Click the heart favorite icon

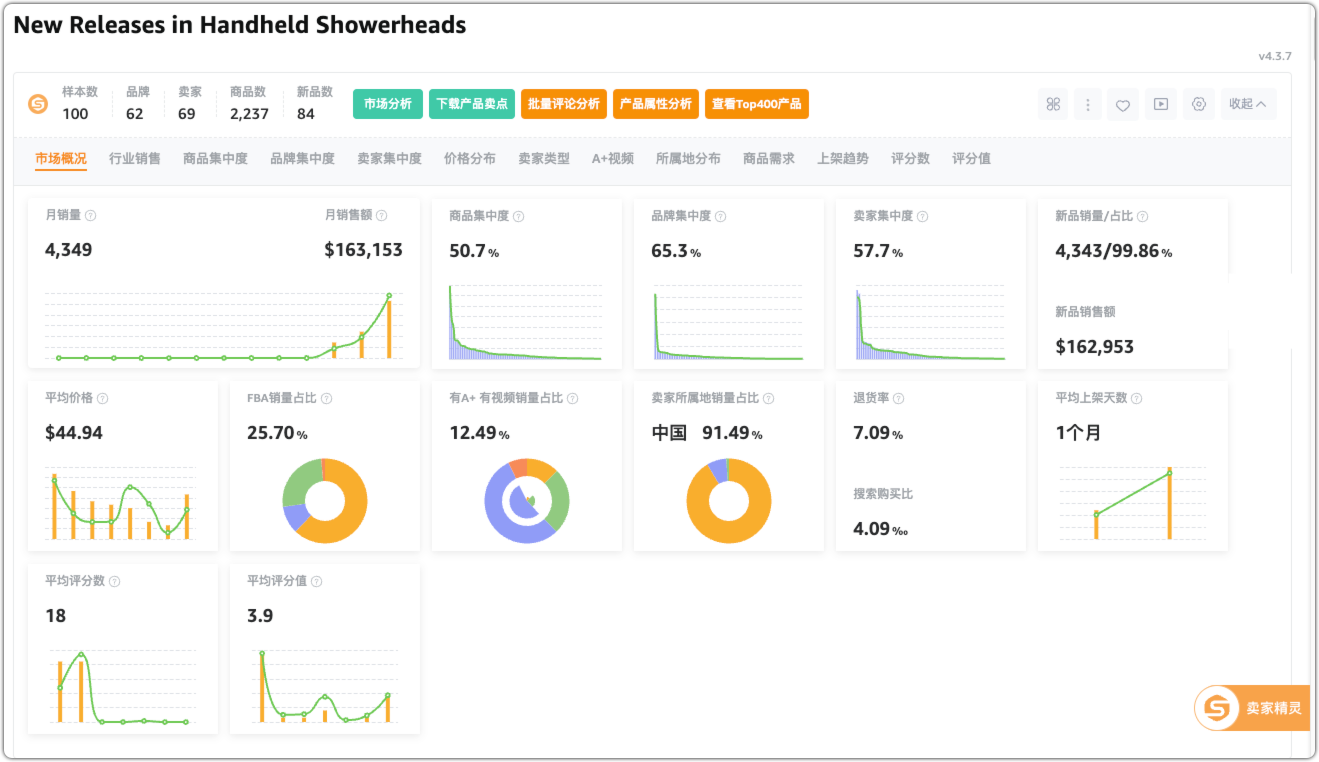pyautogui.click(x=1123, y=104)
